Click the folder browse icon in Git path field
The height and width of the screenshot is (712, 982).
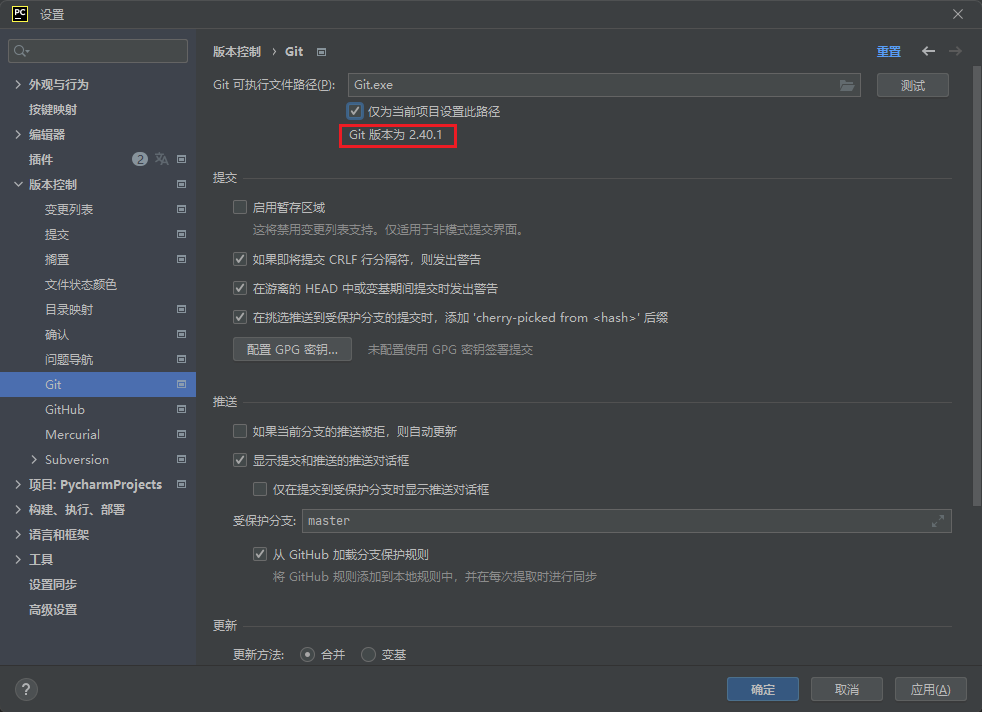point(847,85)
